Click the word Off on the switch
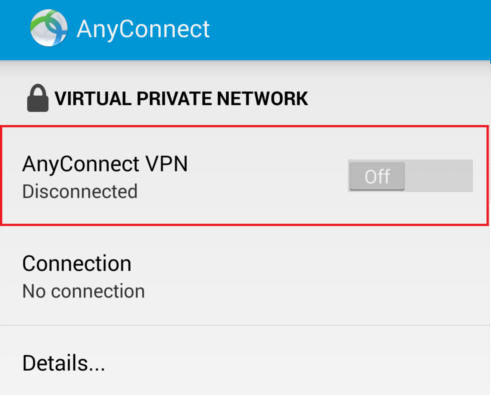The height and width of the screenshot is (395, 491). [377, 176]
